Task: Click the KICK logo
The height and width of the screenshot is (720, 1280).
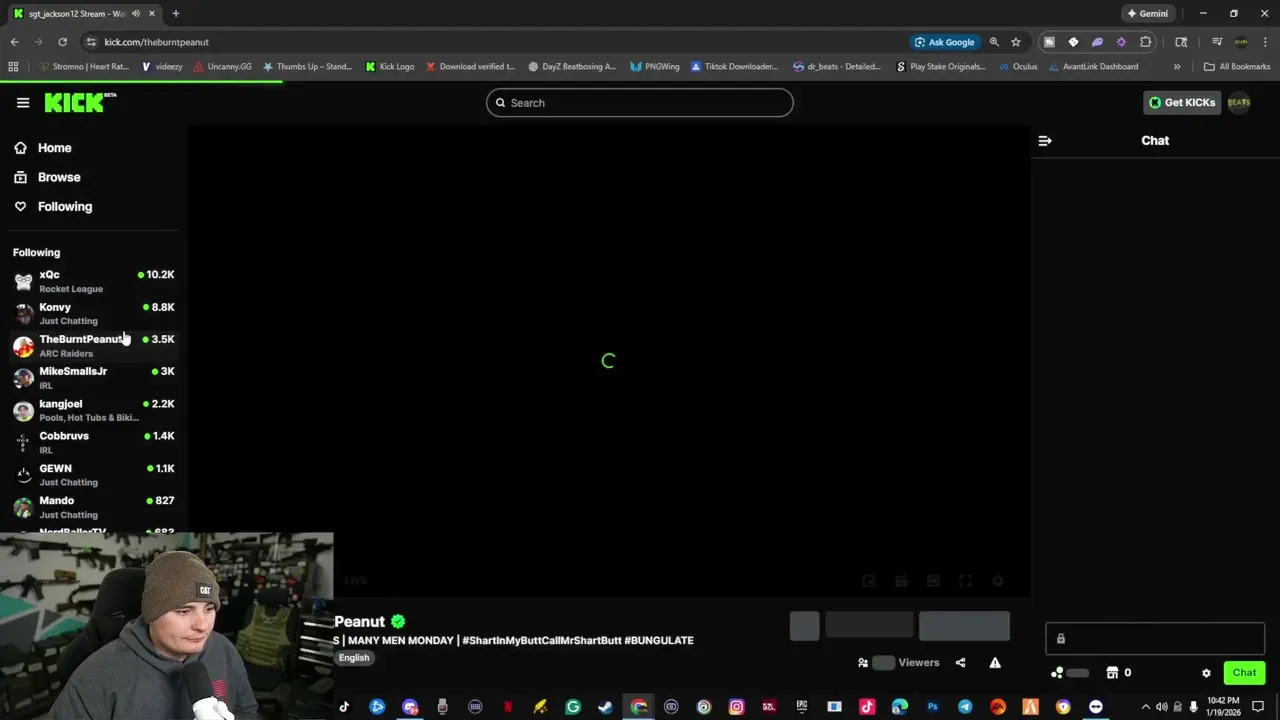Action: [x=80, y=102]
